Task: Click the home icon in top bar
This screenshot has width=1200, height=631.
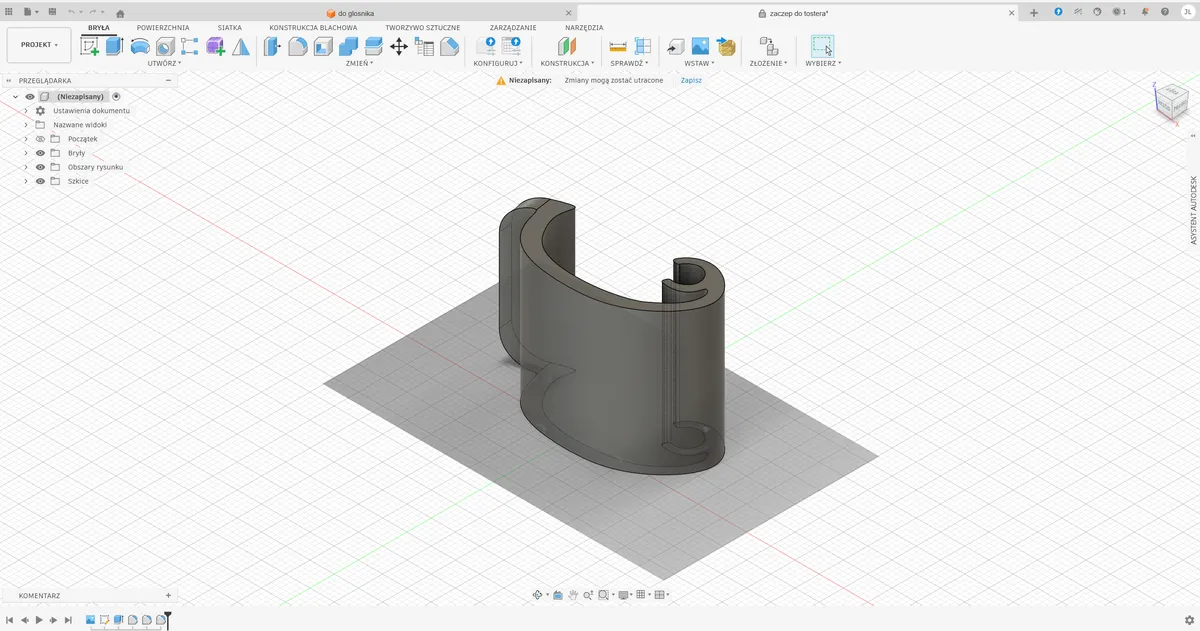Action: coord(120,13)
